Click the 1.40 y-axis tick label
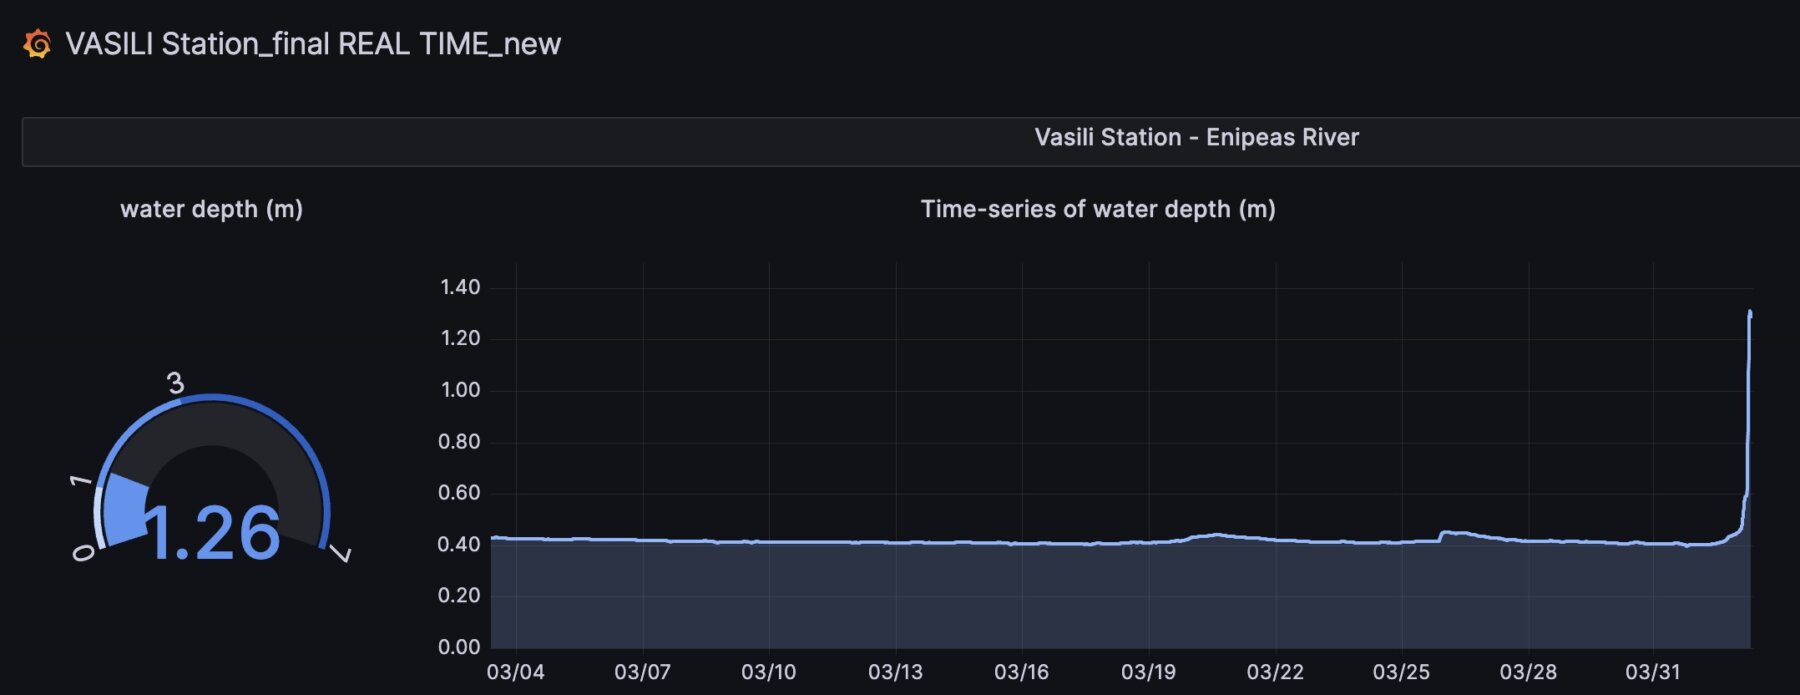This screenshot has height=695, width=1800. pyautogui.click(x=460, y=287)
